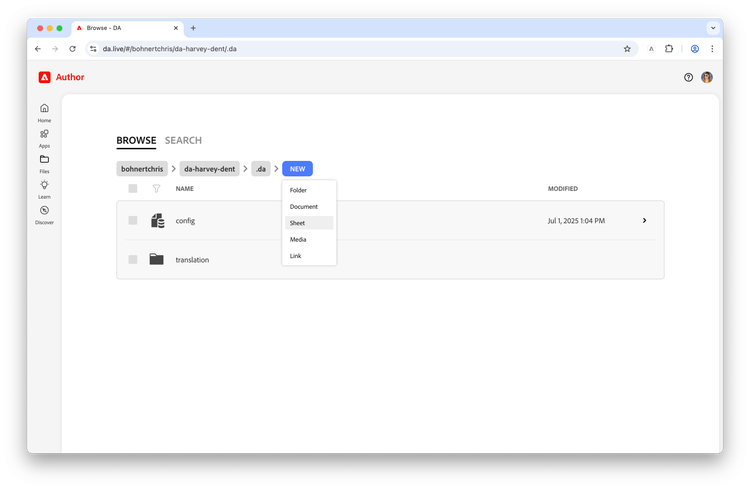Viewport: 750px width, 489px height.
Task: Switch to the BROWSE tab
Action: 136,140
